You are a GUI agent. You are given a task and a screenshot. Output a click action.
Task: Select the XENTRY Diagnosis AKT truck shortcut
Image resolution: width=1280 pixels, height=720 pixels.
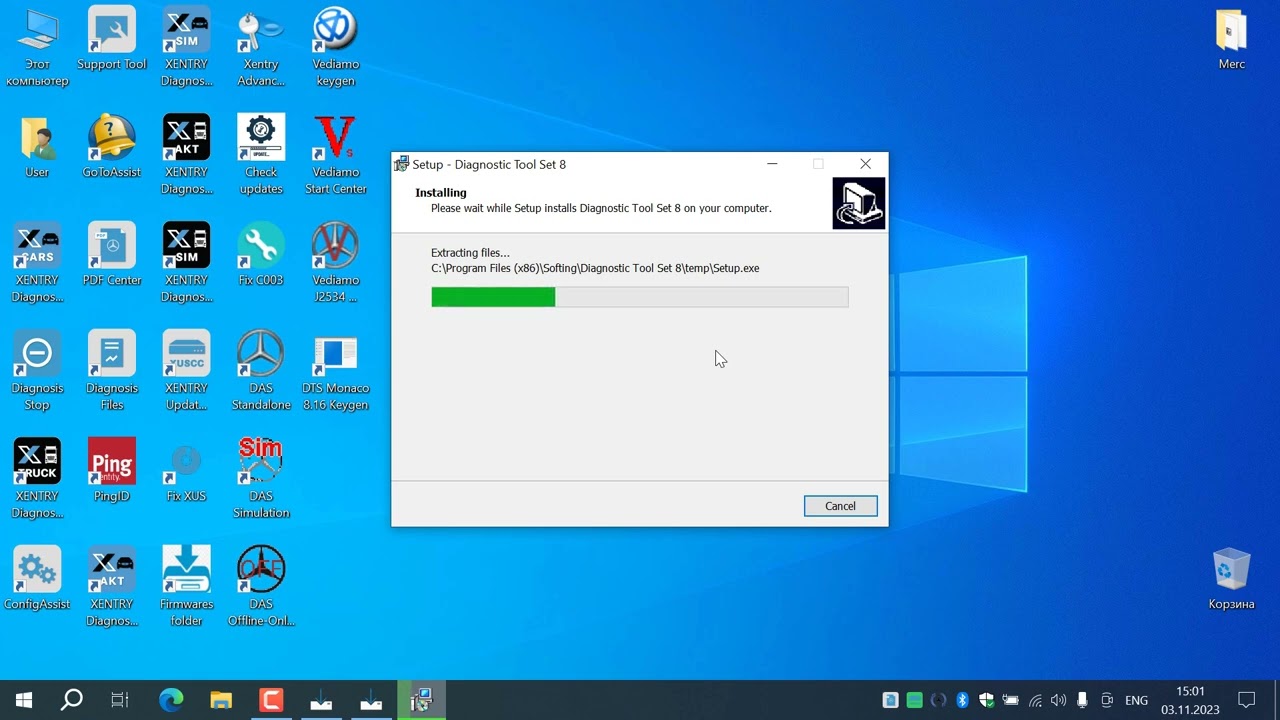coord(186,155)
